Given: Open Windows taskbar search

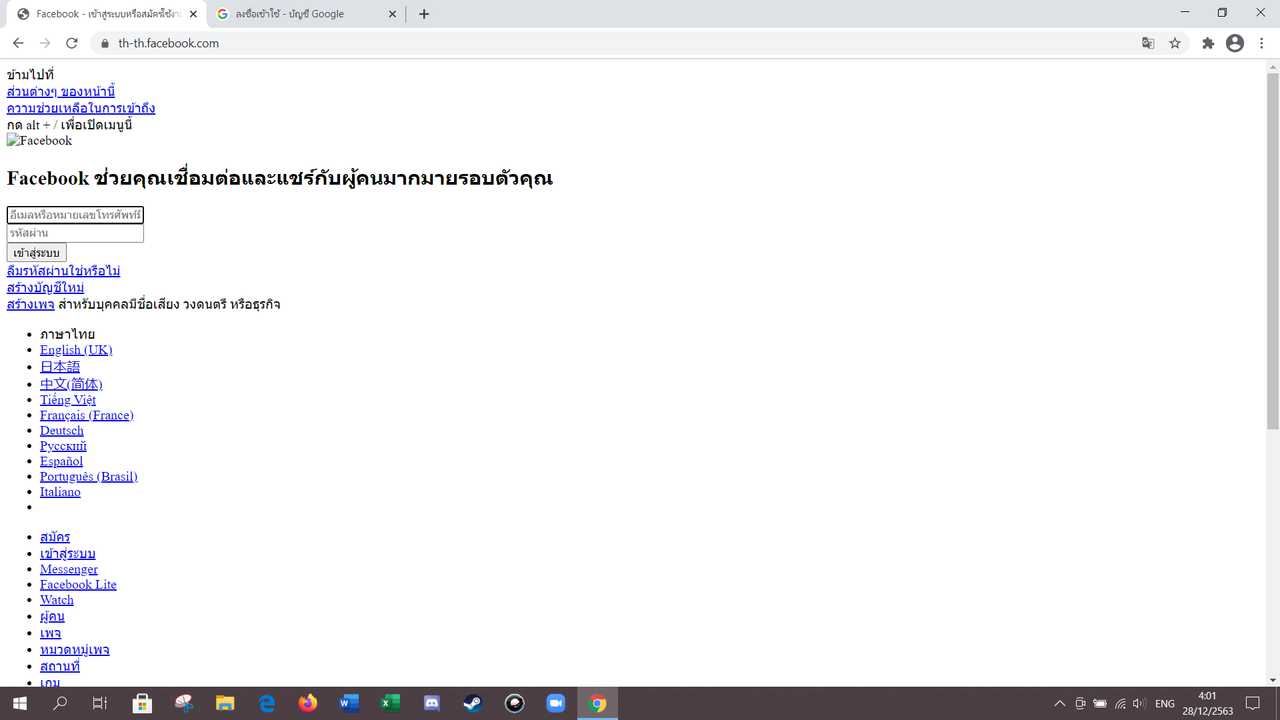Looking at the screenshot, I should coord(60,703).
